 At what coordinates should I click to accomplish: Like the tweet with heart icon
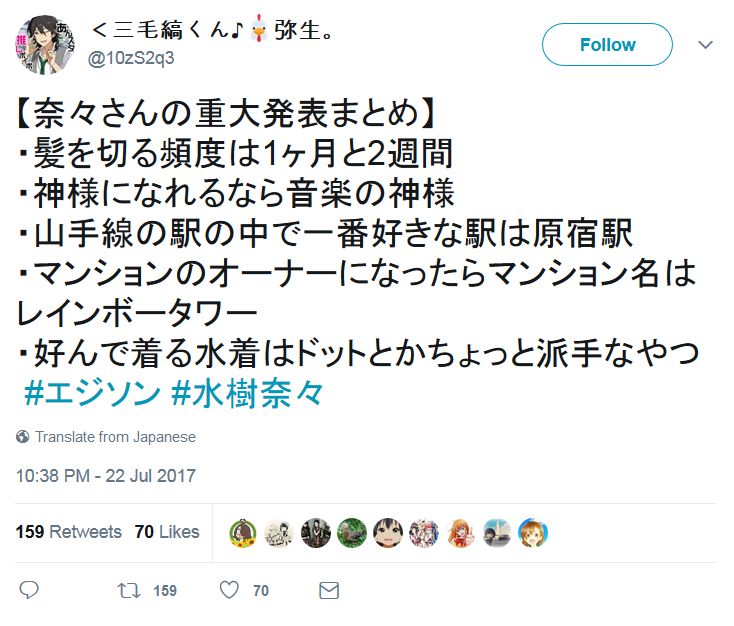(x=229, y=590)
